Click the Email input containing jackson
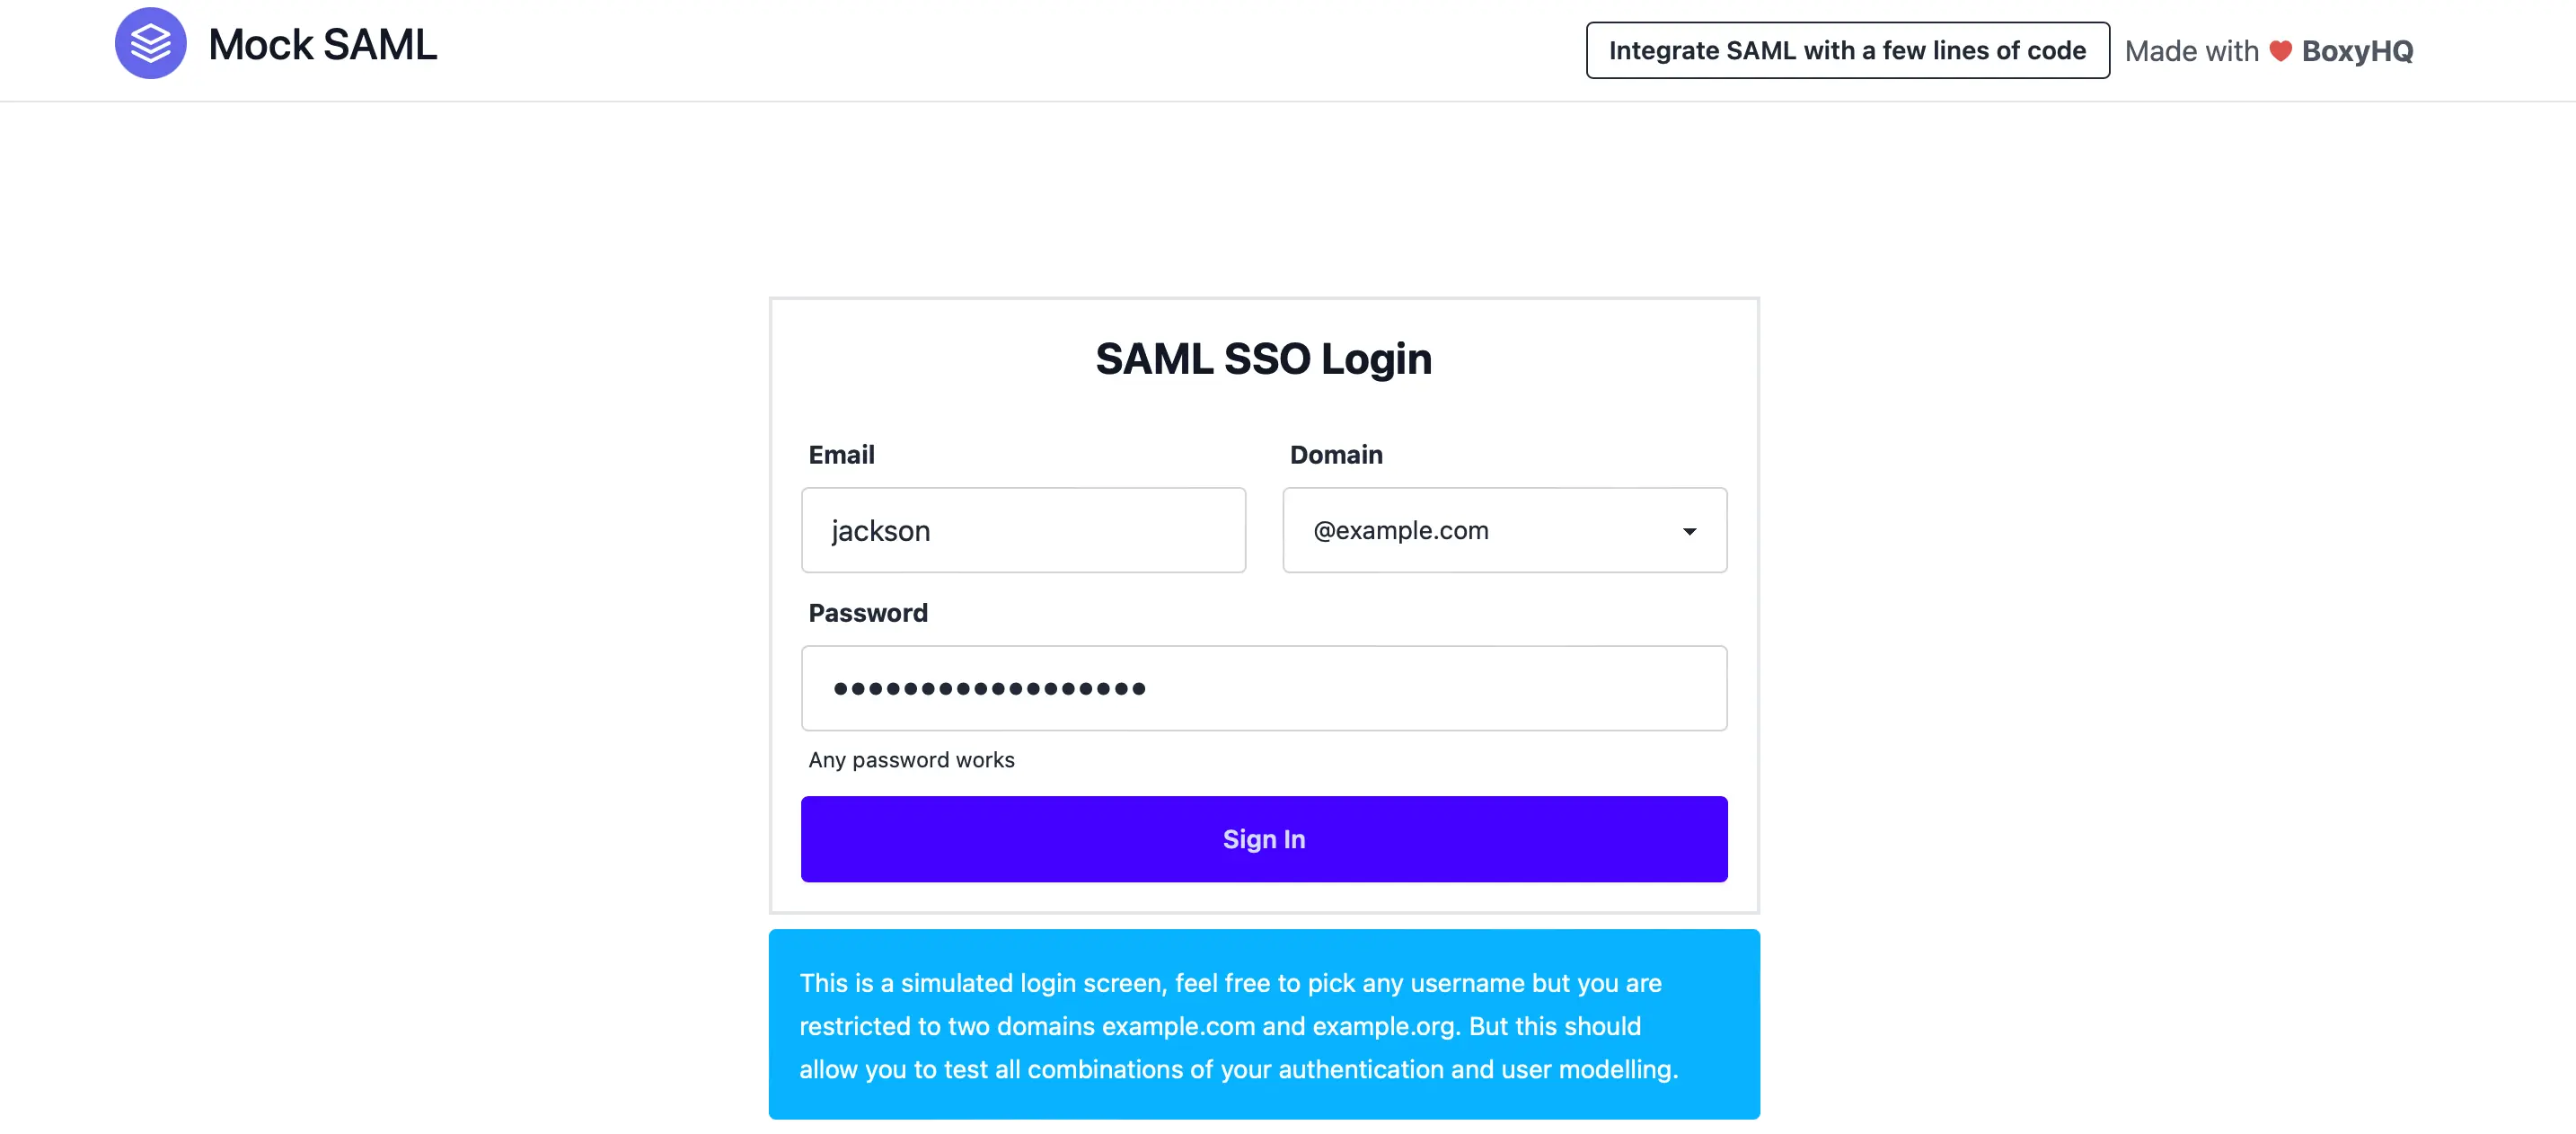Image resolution: width=2576 pixels, height=1134 pixels. 1023,531
